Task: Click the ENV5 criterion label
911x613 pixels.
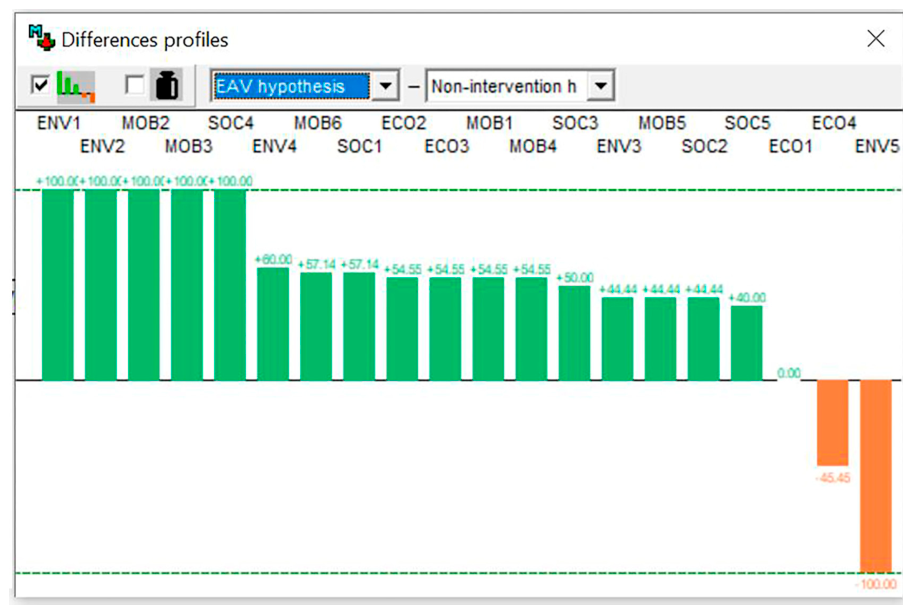Action: [877, 146]
